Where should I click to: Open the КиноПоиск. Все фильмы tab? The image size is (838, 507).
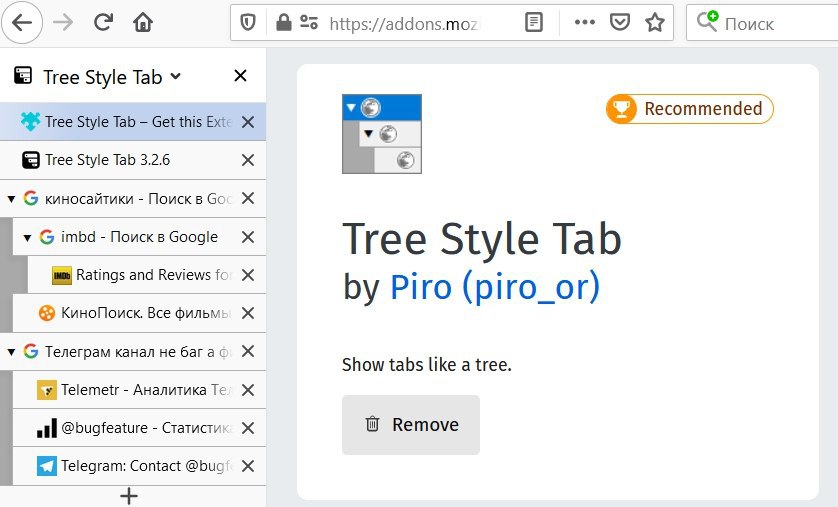pos(139,313)
